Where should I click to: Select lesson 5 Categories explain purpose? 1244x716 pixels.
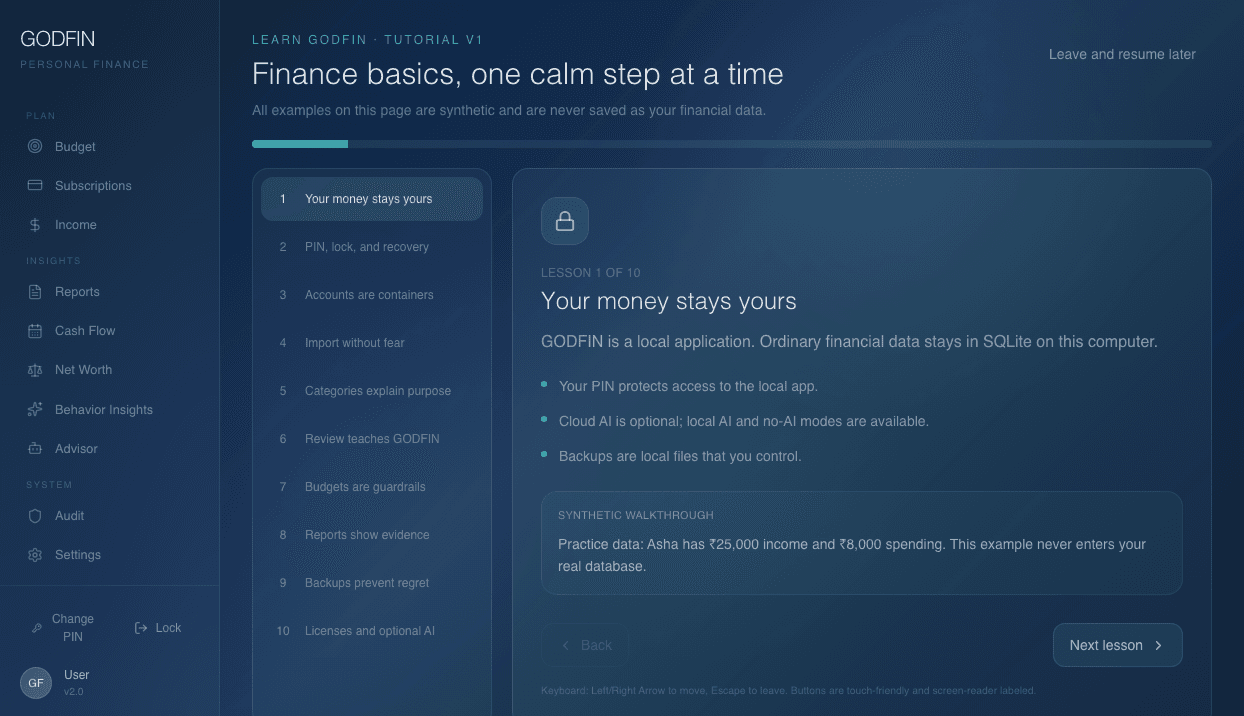pyautogui.click(x=372, y=391)
